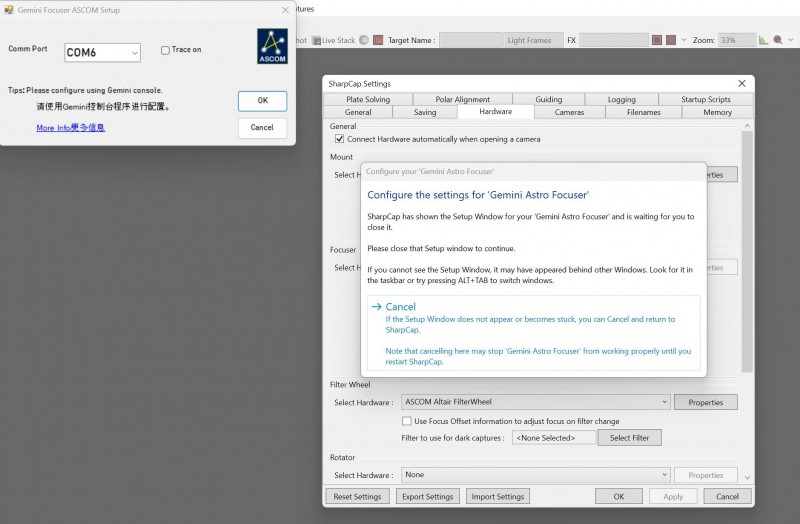800x524 pixels.
Task: Open the dropdown arrow after the magnifier icon
Action: click(x=791, y=40)
